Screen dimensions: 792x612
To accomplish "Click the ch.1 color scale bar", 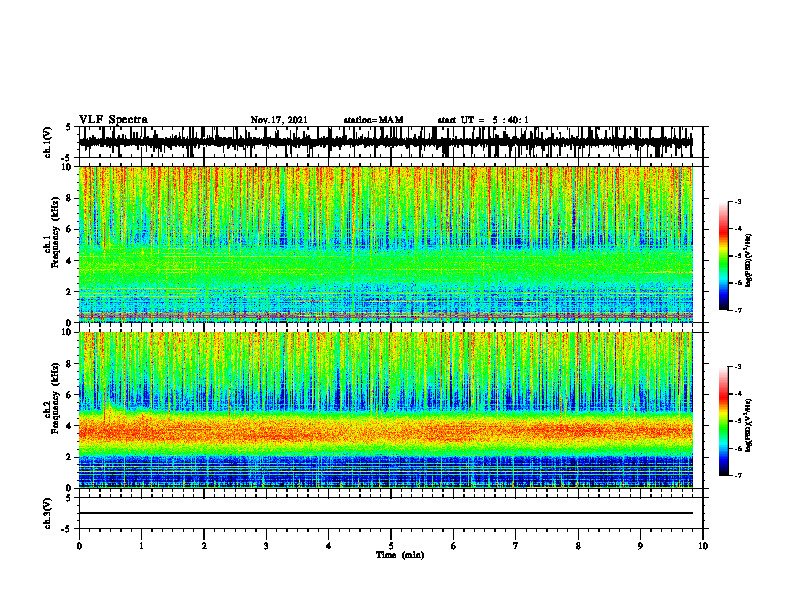I will pos(724,256).
